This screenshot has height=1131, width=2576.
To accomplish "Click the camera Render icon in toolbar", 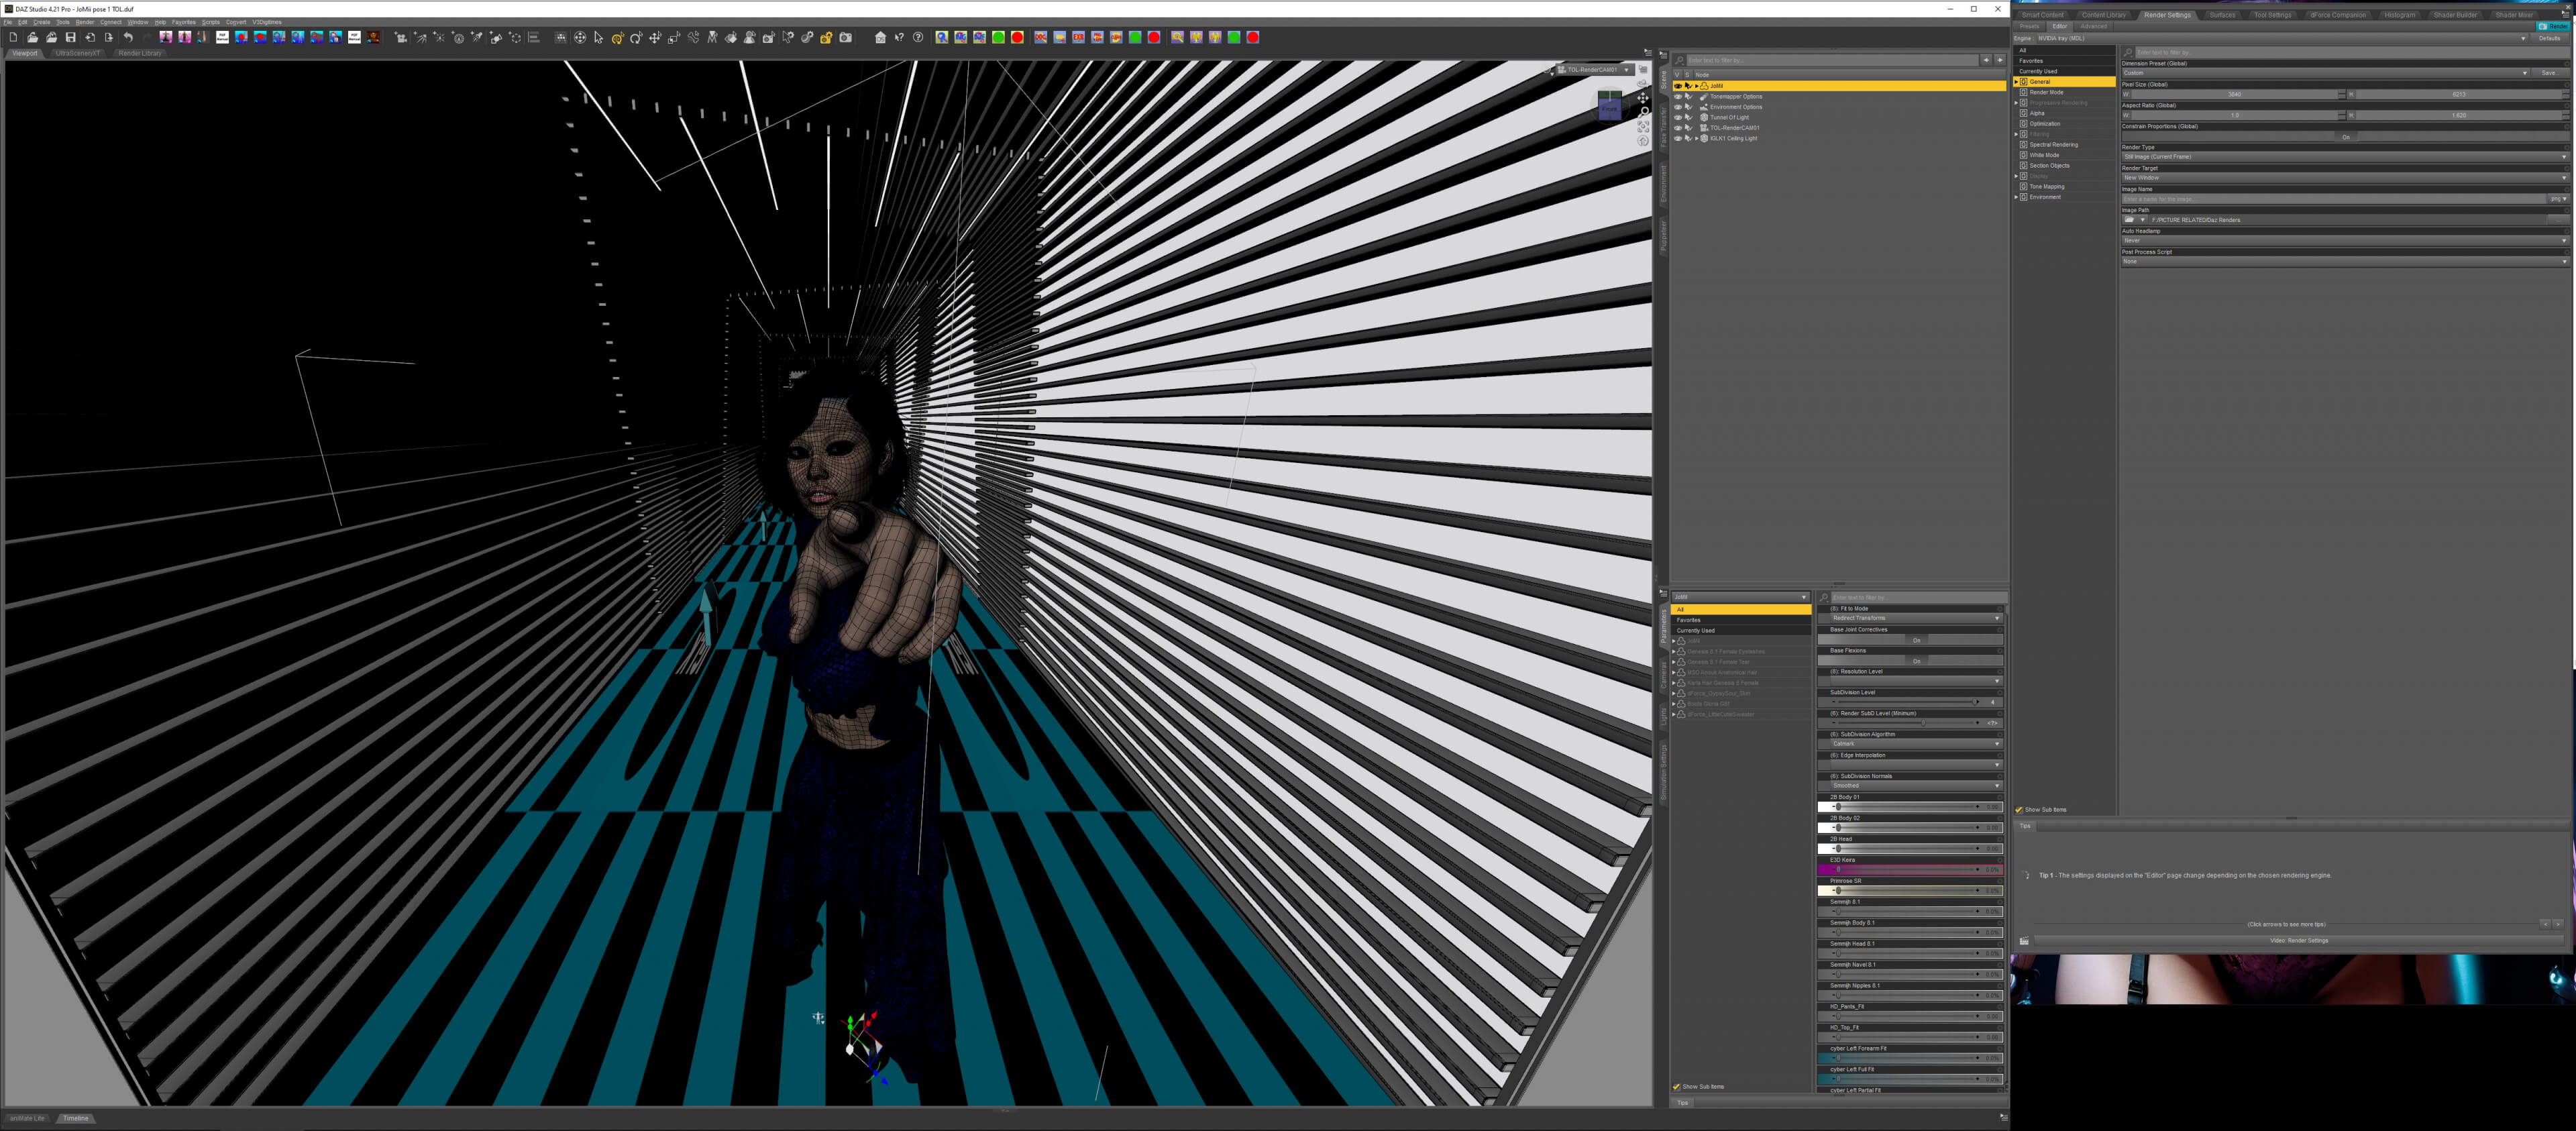I will click(846, 38).
